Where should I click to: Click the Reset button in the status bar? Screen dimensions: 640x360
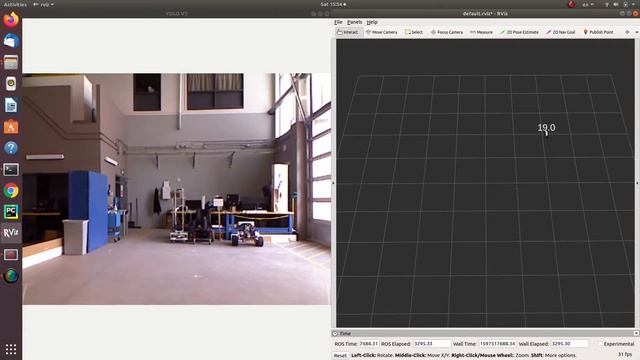coord(340,356)
